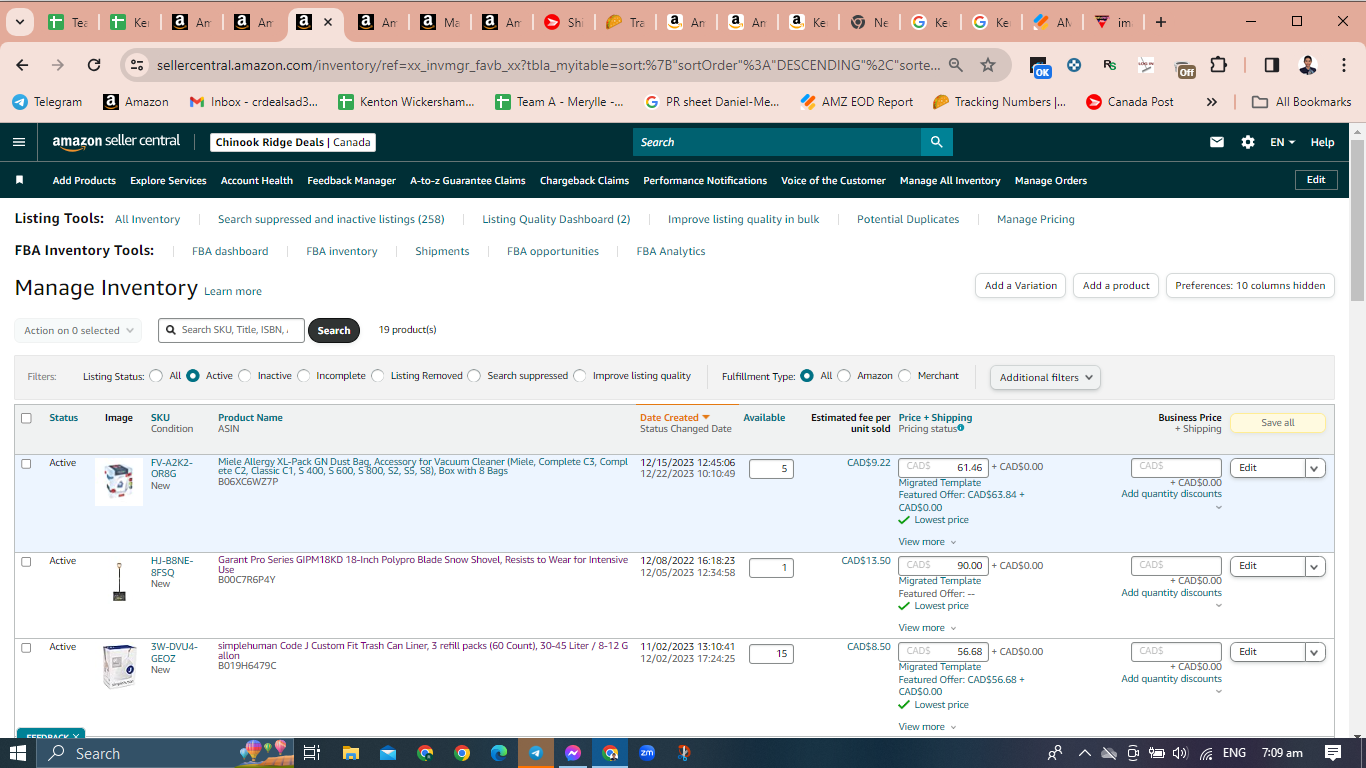
Task: Toggle the browser side panel icon
Action: pos(1271,65)
